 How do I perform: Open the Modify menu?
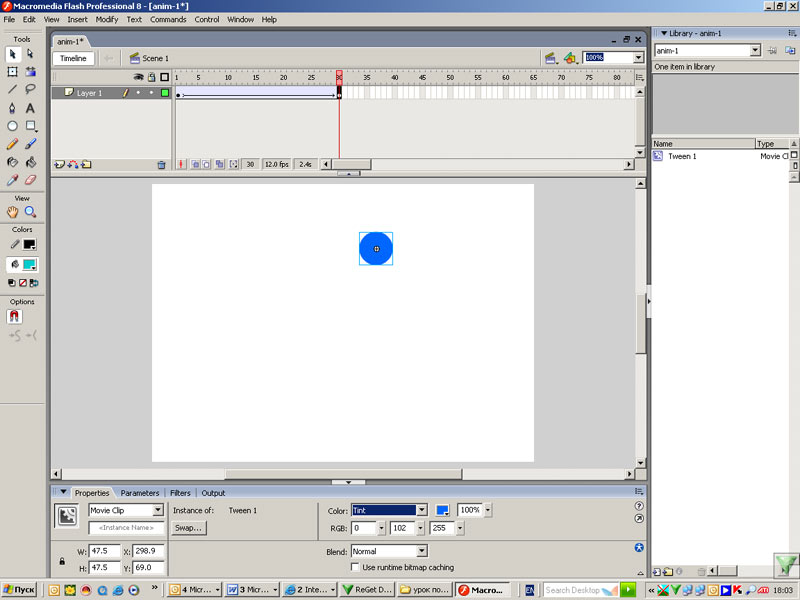107,19
